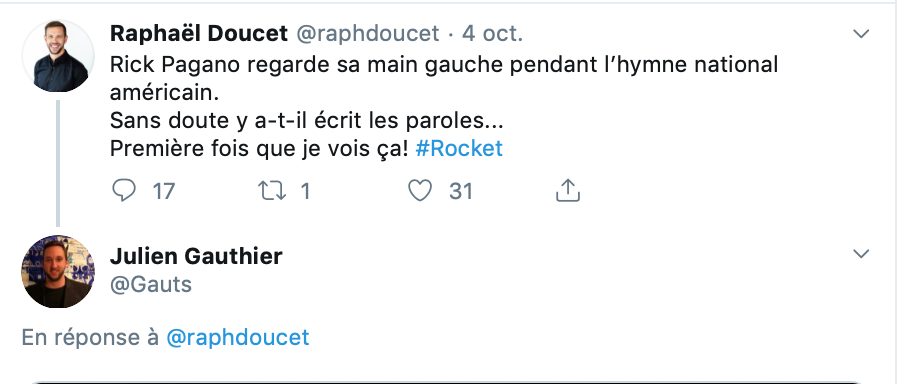Click the @raphdoucet handle beside the author name
Viewport: 900px width, 384px height.
tap(368, 34)
